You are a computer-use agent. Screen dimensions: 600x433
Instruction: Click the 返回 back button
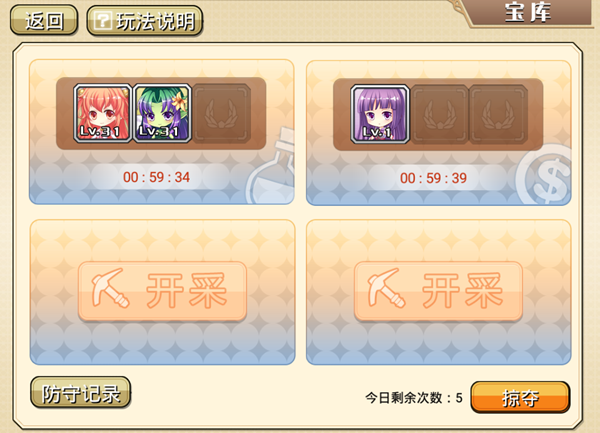(x=44, y=20)
